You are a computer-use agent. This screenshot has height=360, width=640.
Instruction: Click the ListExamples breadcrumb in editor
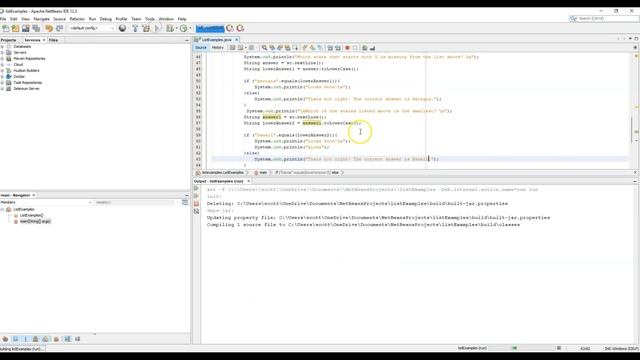click(x=220, y=173)
